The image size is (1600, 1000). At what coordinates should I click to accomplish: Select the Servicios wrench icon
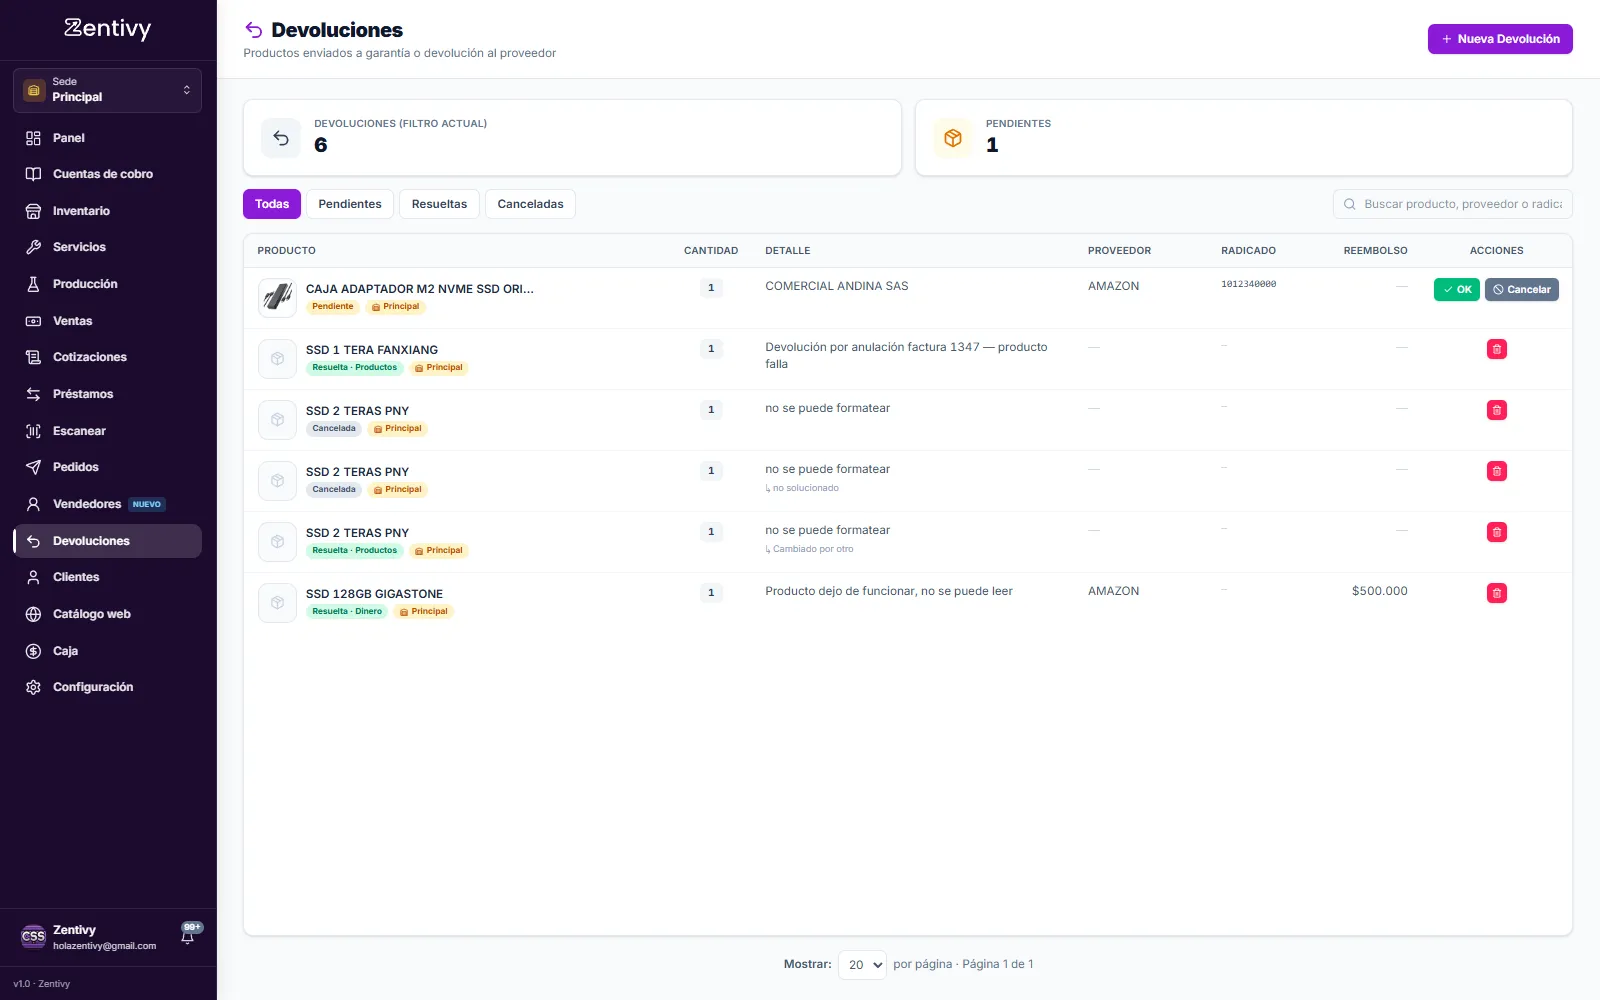(x=33, y=247)
